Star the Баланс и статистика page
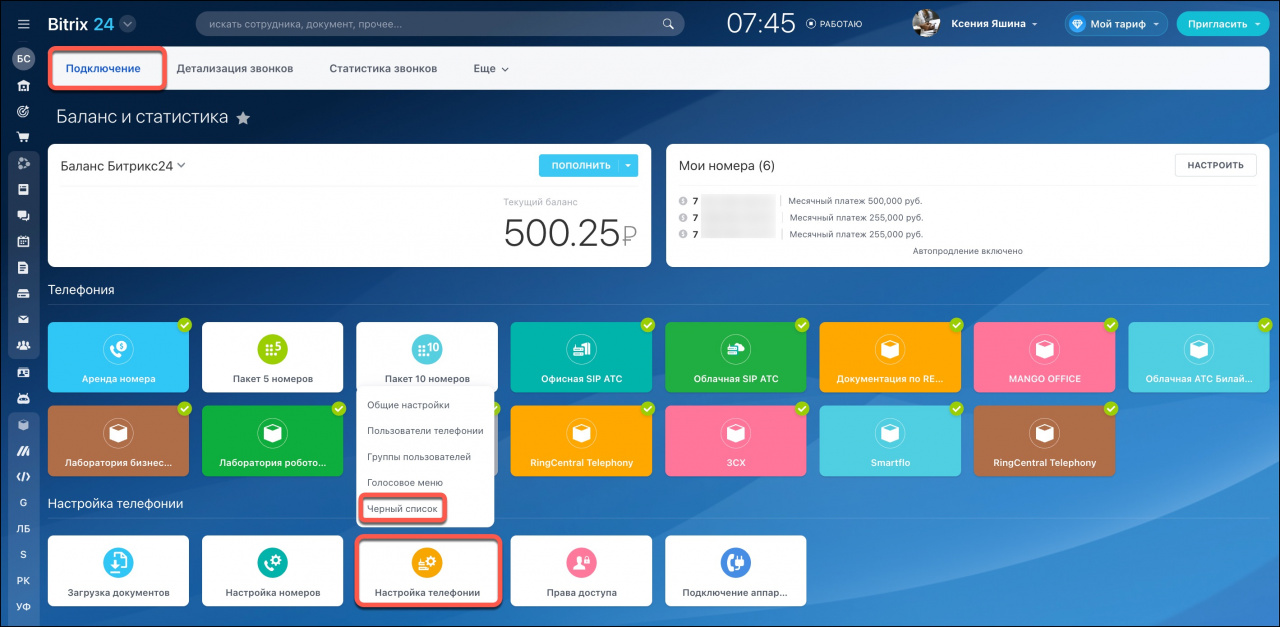The width and height of the screenshot is (1280, 627). tap(243, 118)
